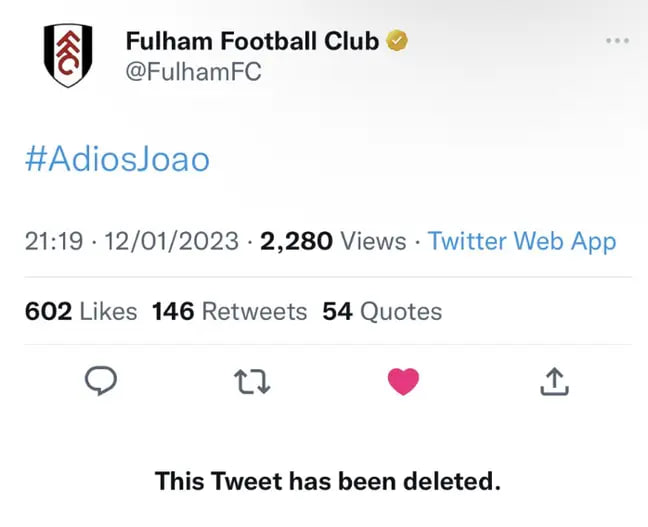The height and width of the screenshot is (527, 648).
Task: Open the #AdiosJoao hashtag
Action: pos(117,158)
